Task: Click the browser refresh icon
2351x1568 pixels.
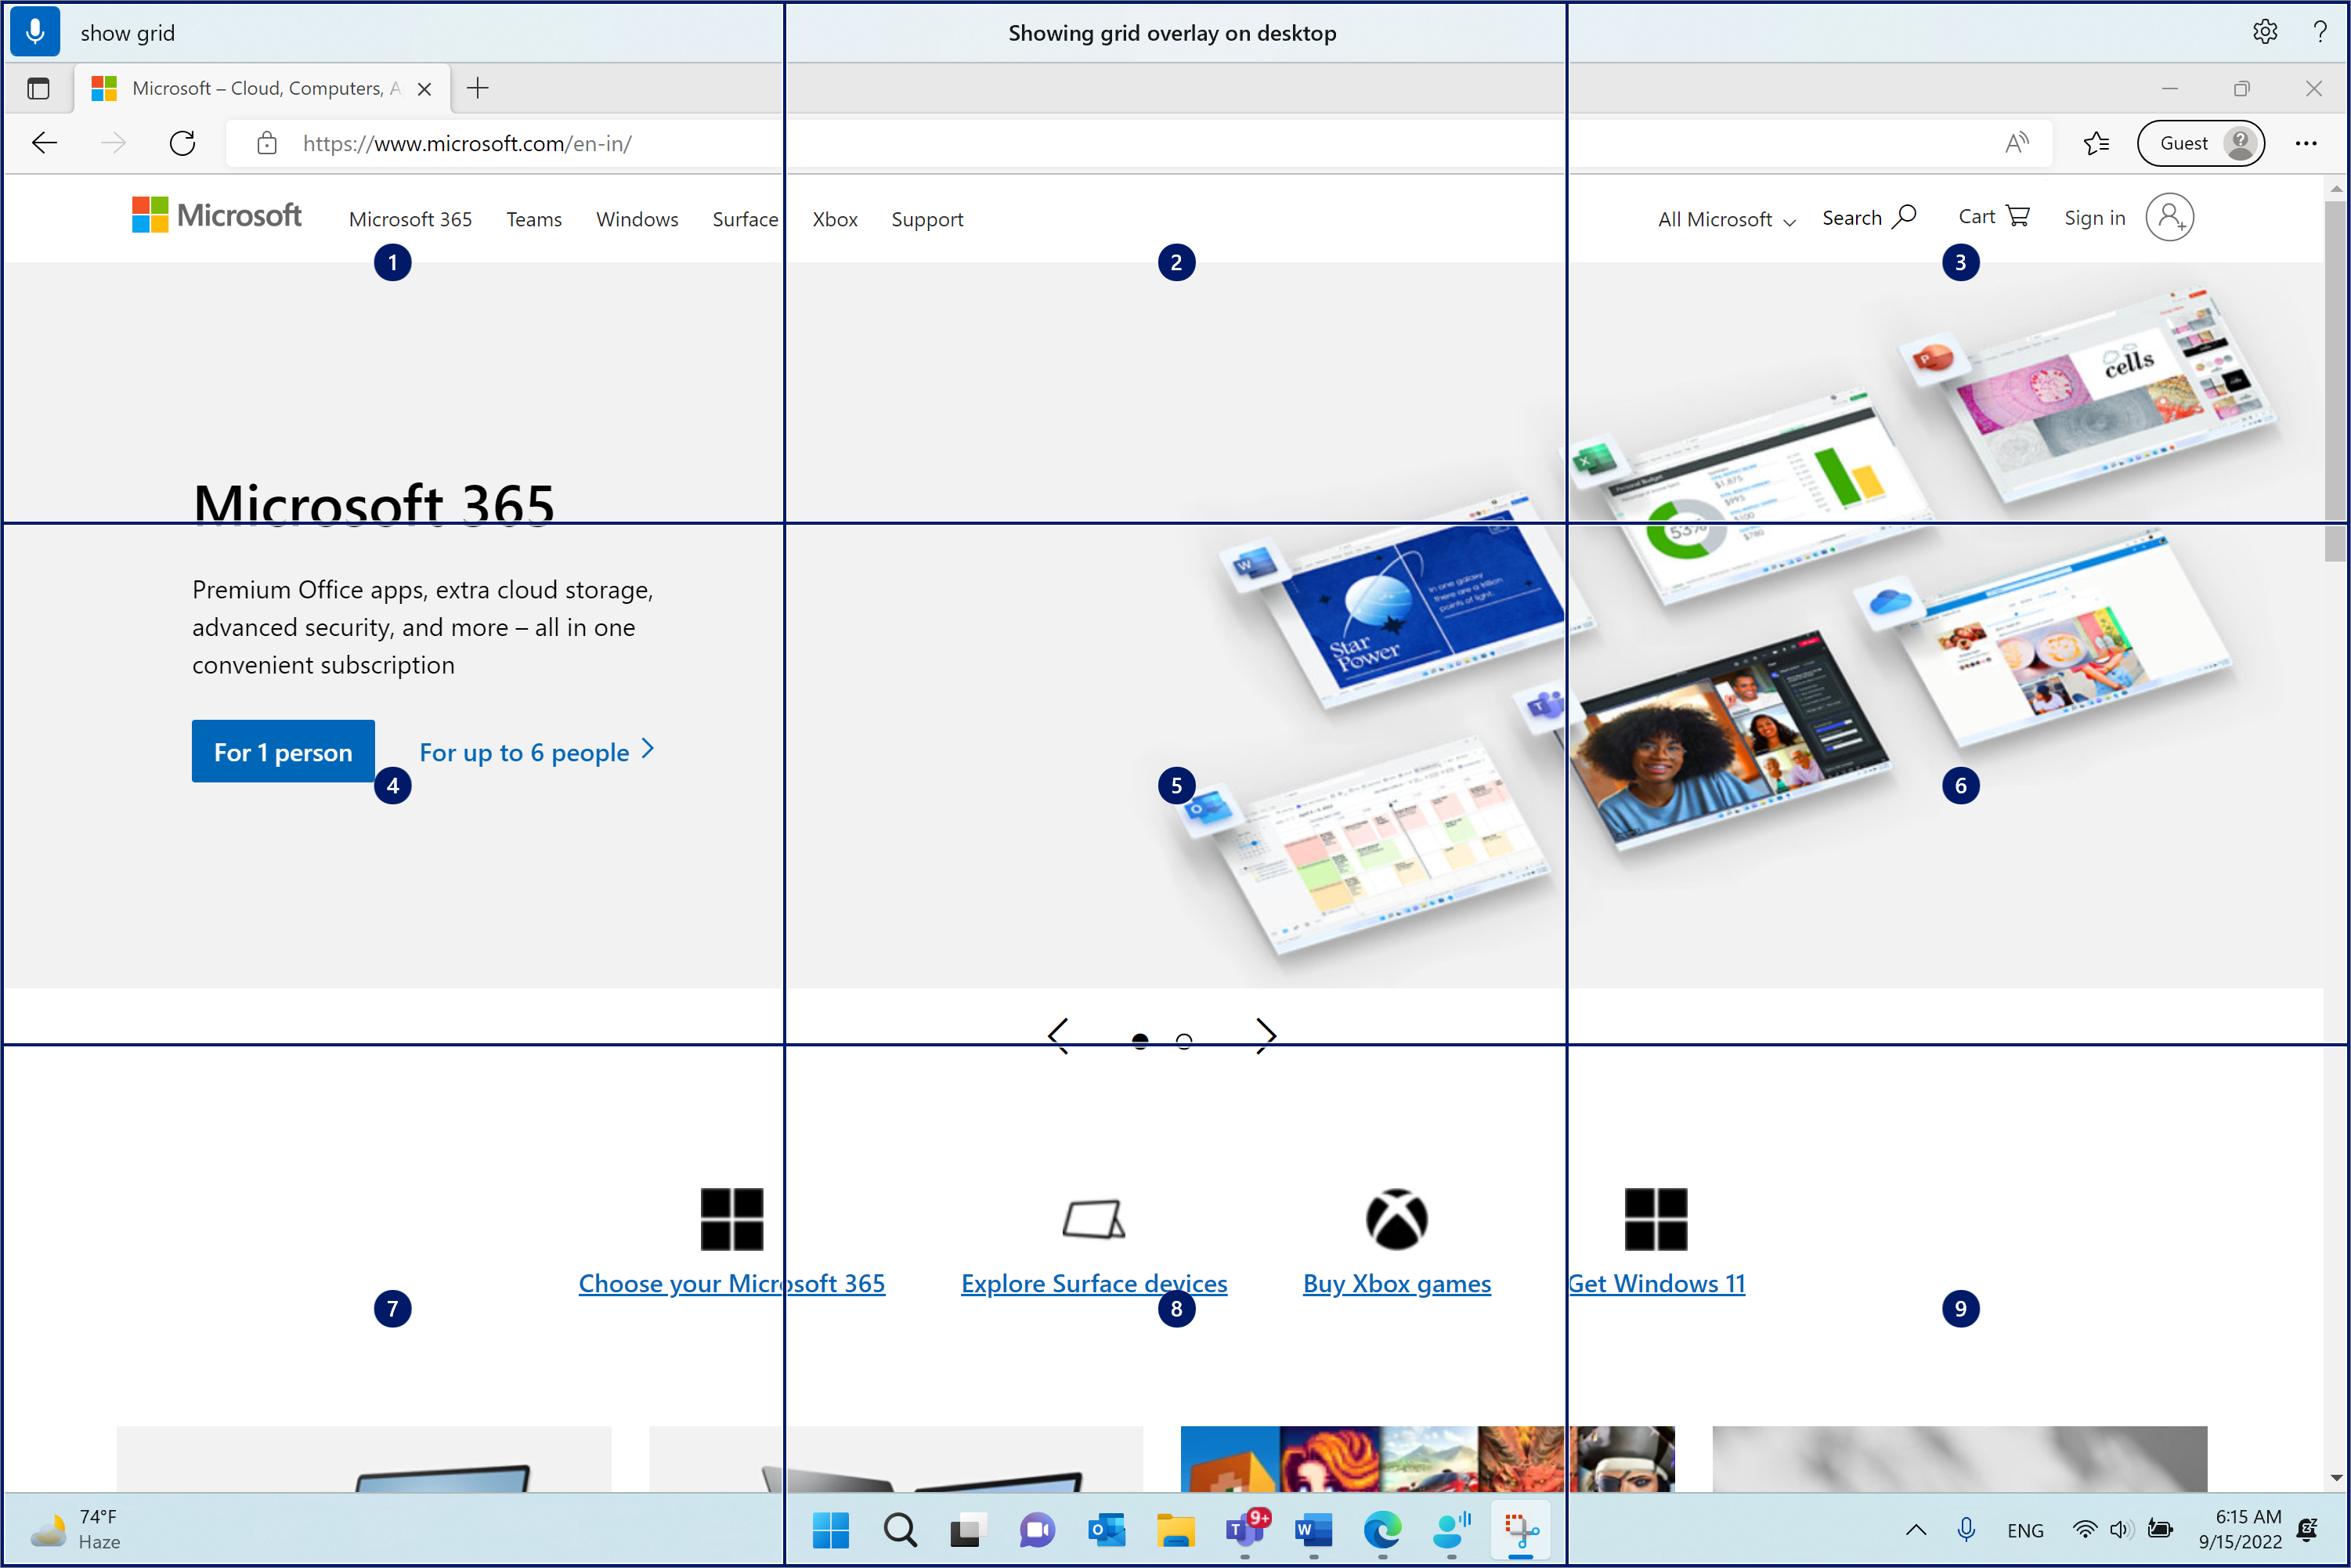Action: [x=182, y=143]
